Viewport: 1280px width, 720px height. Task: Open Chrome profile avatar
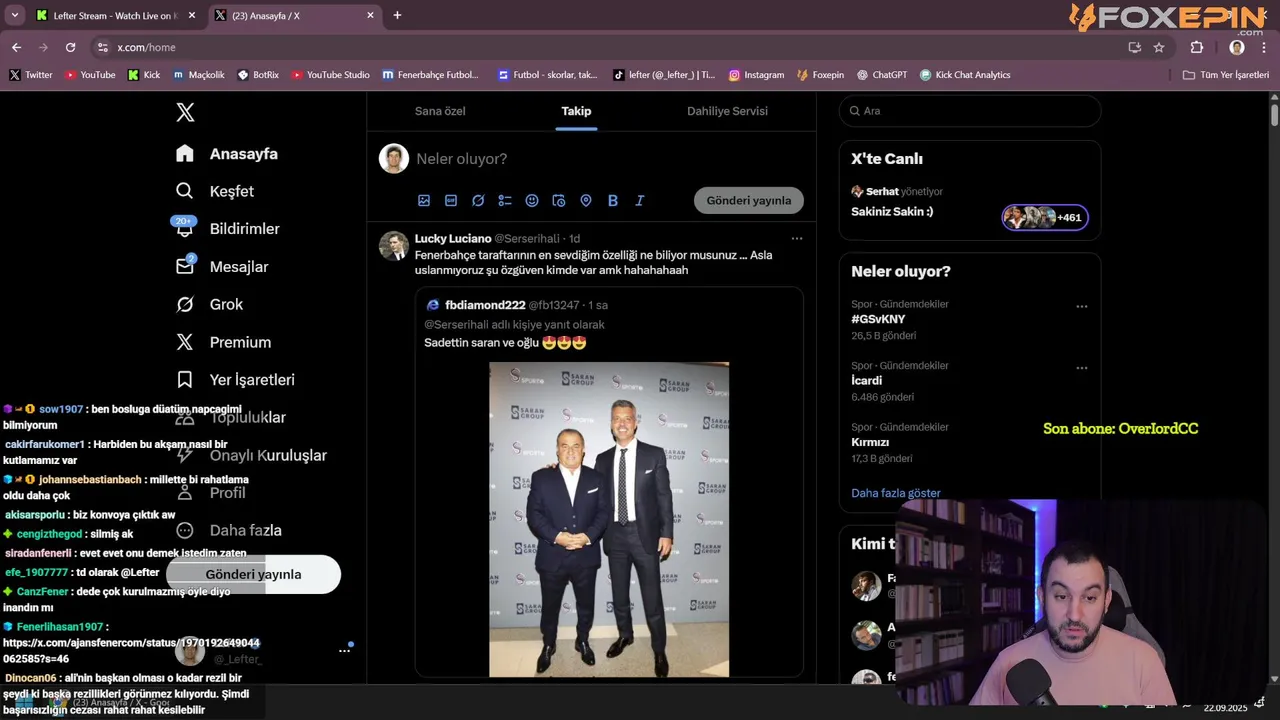click(1237, 47)
